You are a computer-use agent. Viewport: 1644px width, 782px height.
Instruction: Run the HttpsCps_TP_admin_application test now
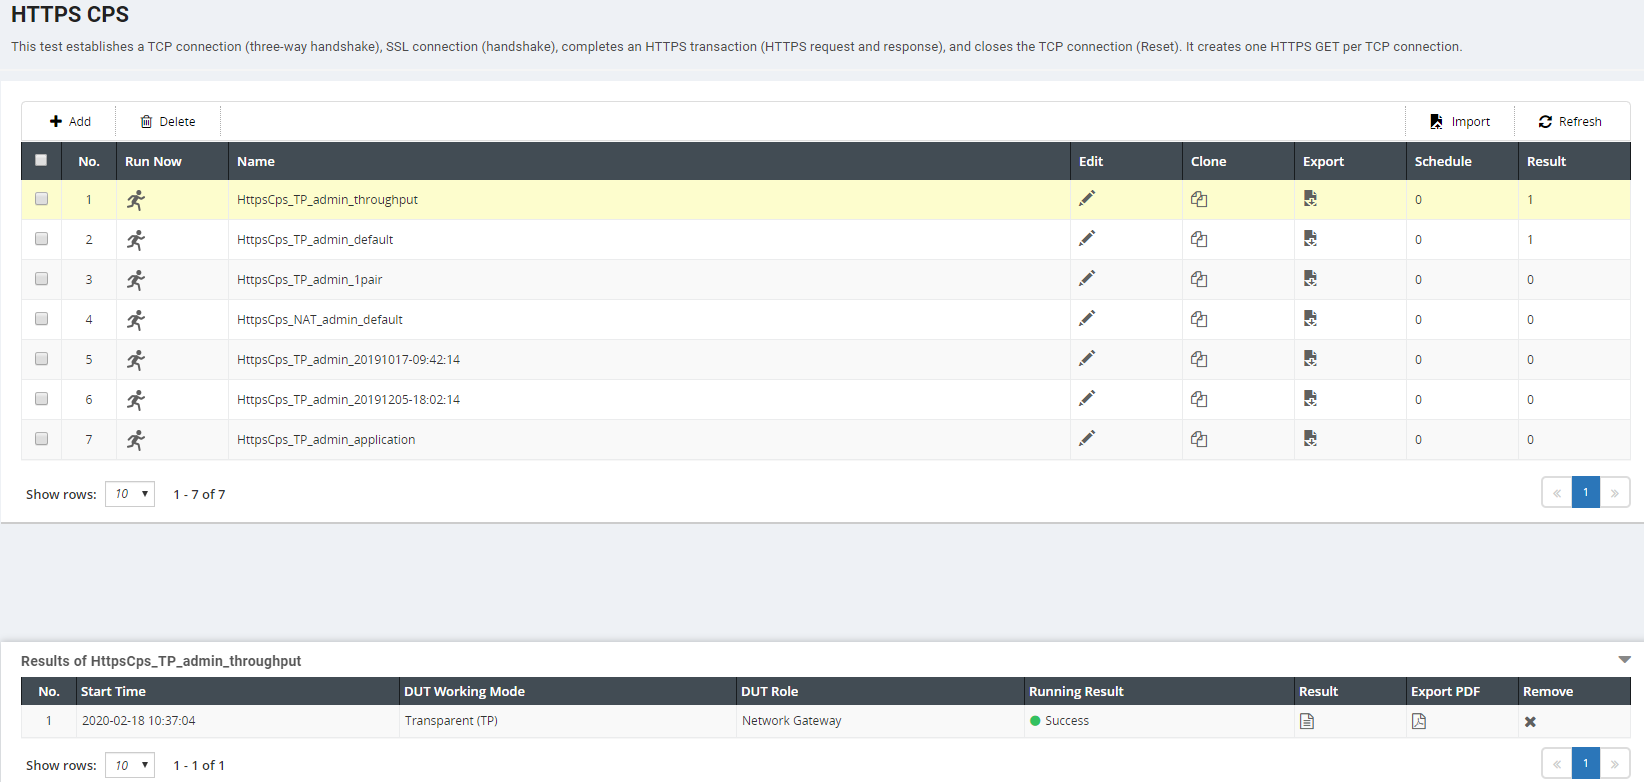coord(136,440)
